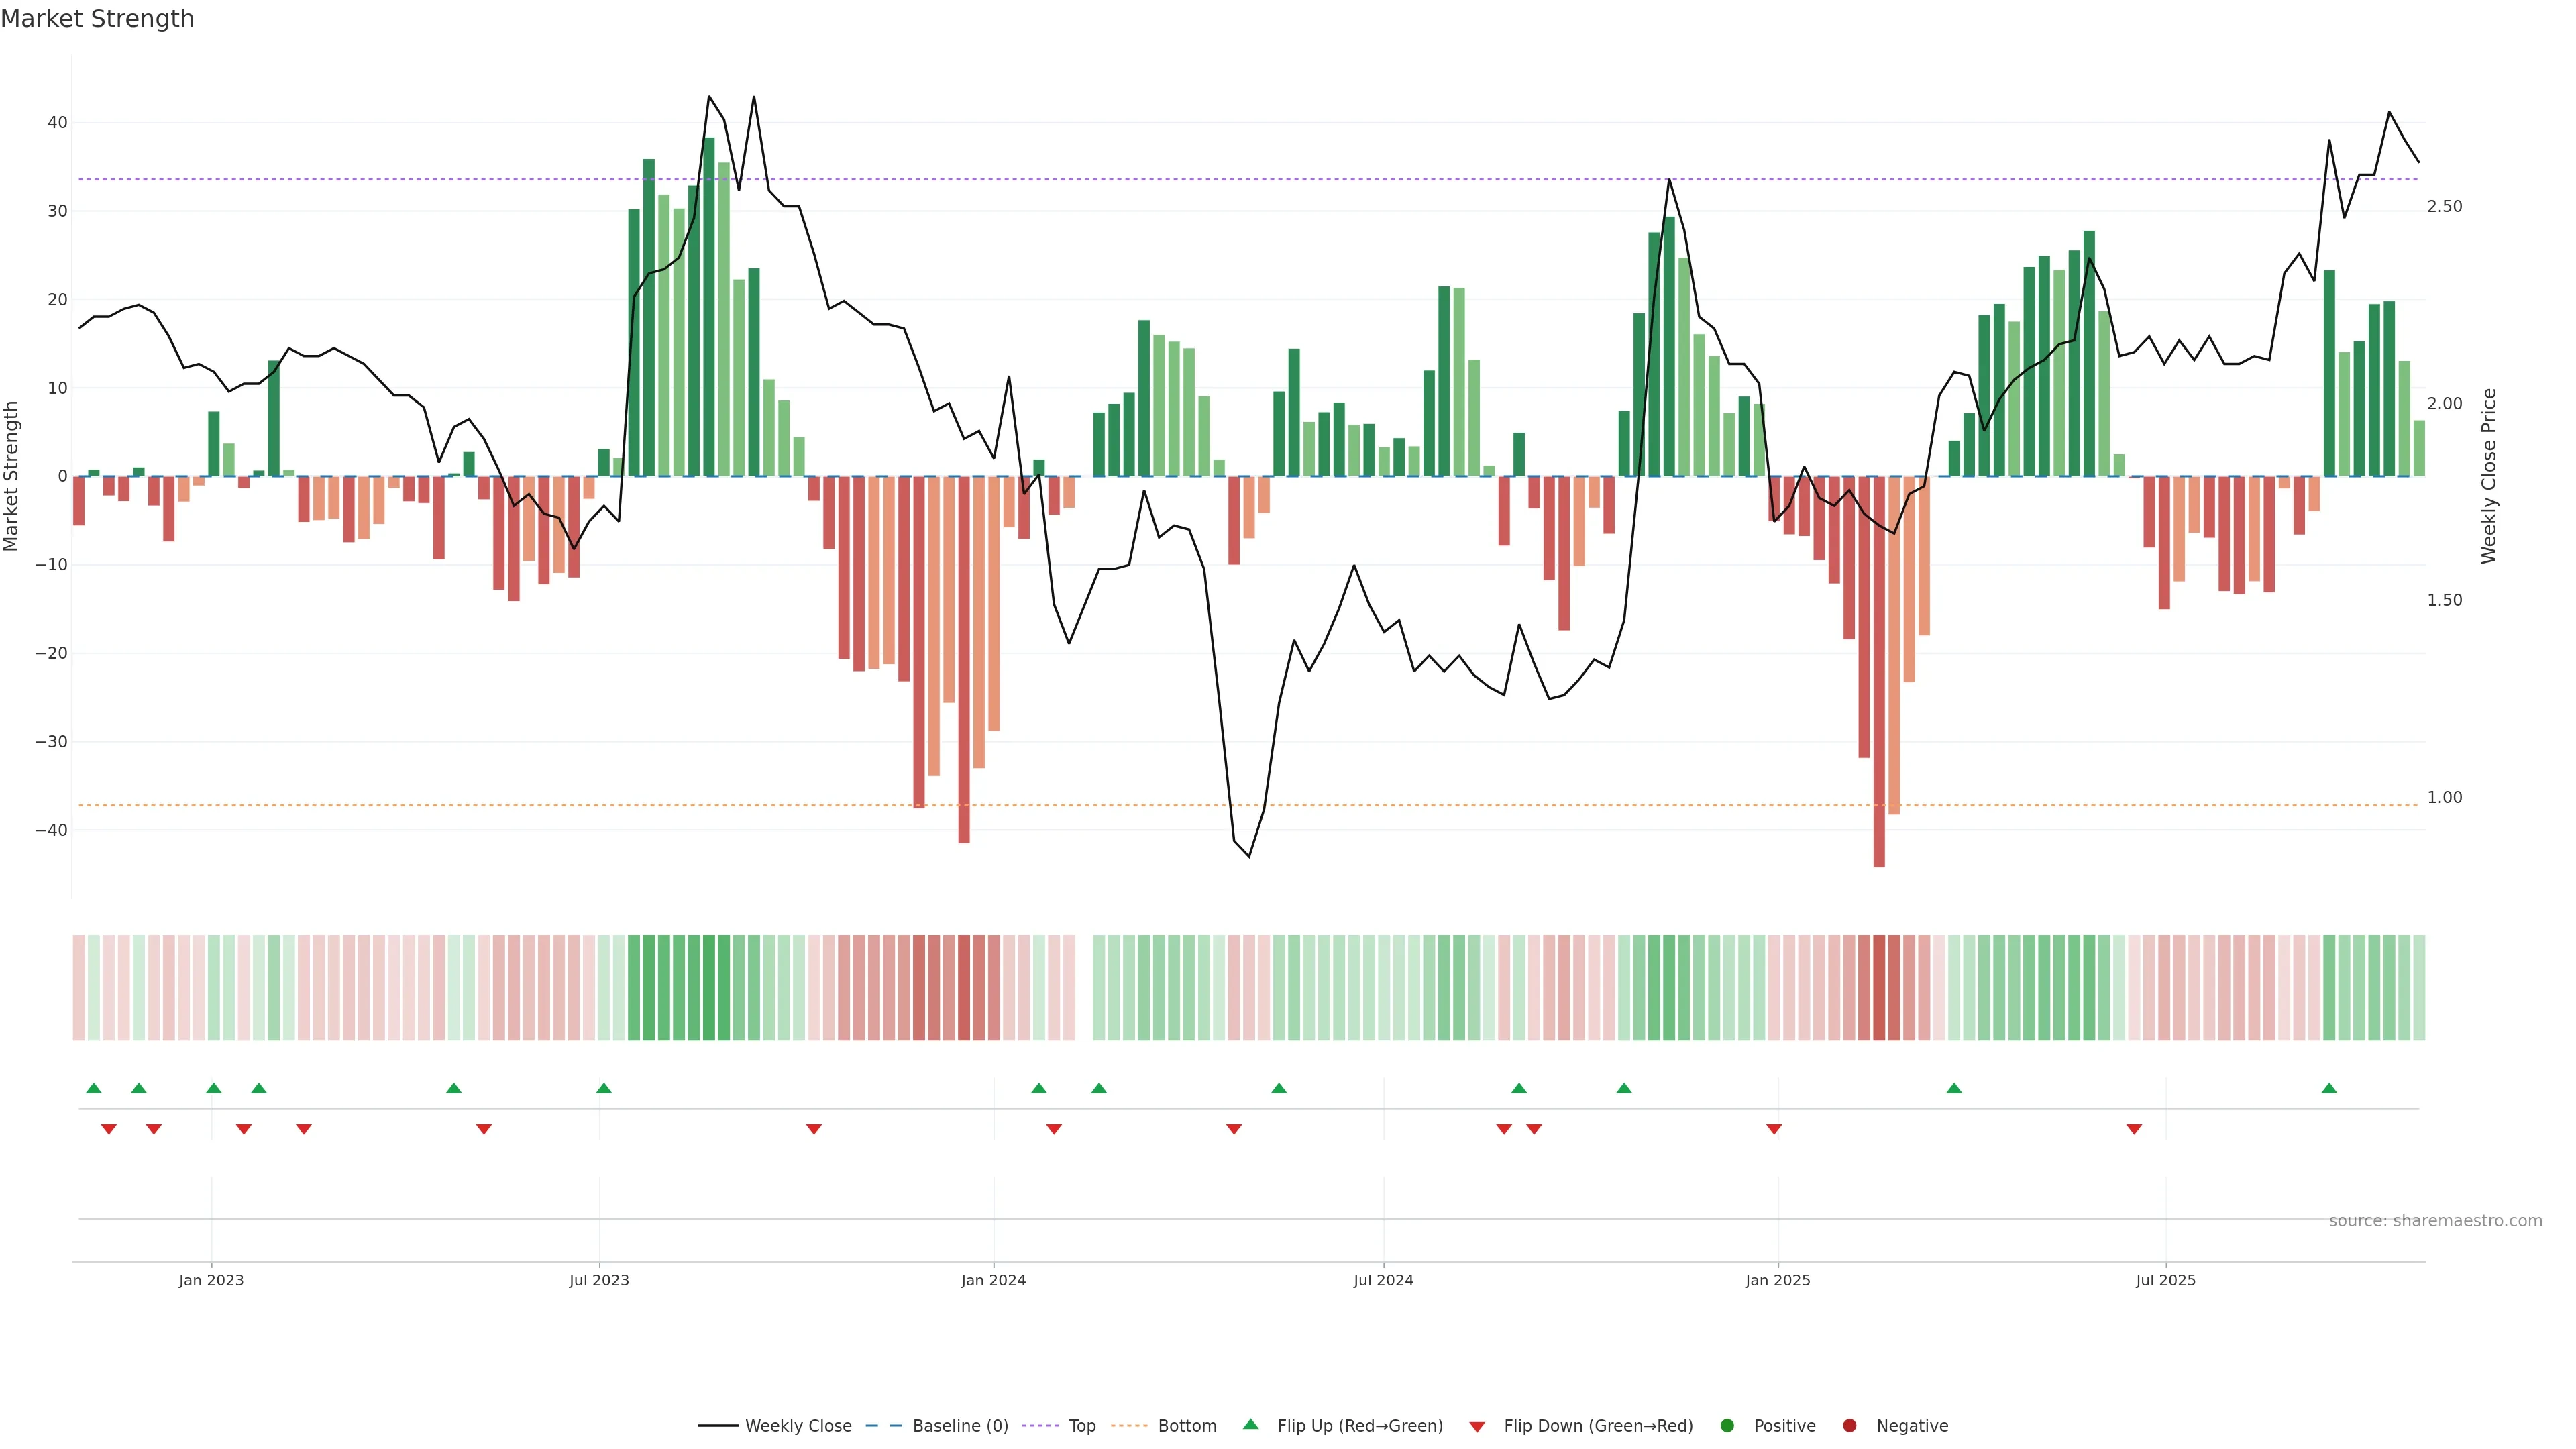The width and height of the screenshot is (2576, 1449).
Task: Click Flip Up green triangle legend icon
Action: click(1250, 1425)
